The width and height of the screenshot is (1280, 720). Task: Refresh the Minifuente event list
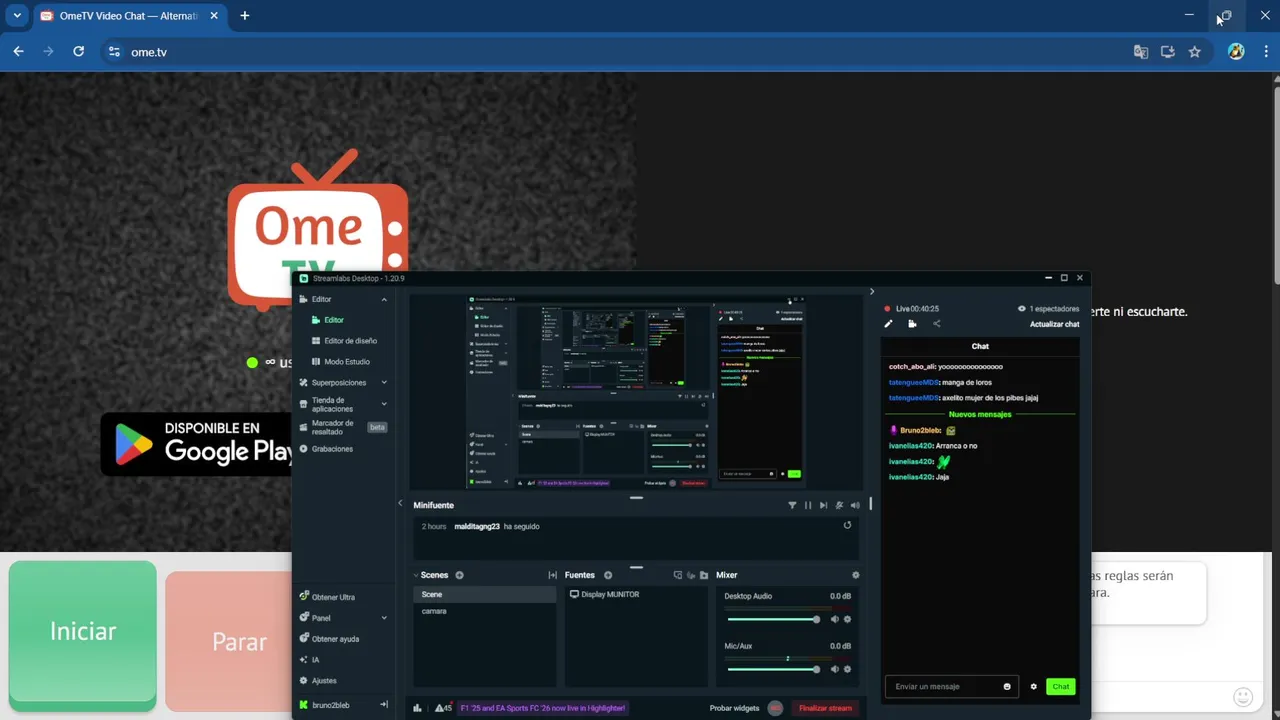pyautogui.click(x=847, y=525)
